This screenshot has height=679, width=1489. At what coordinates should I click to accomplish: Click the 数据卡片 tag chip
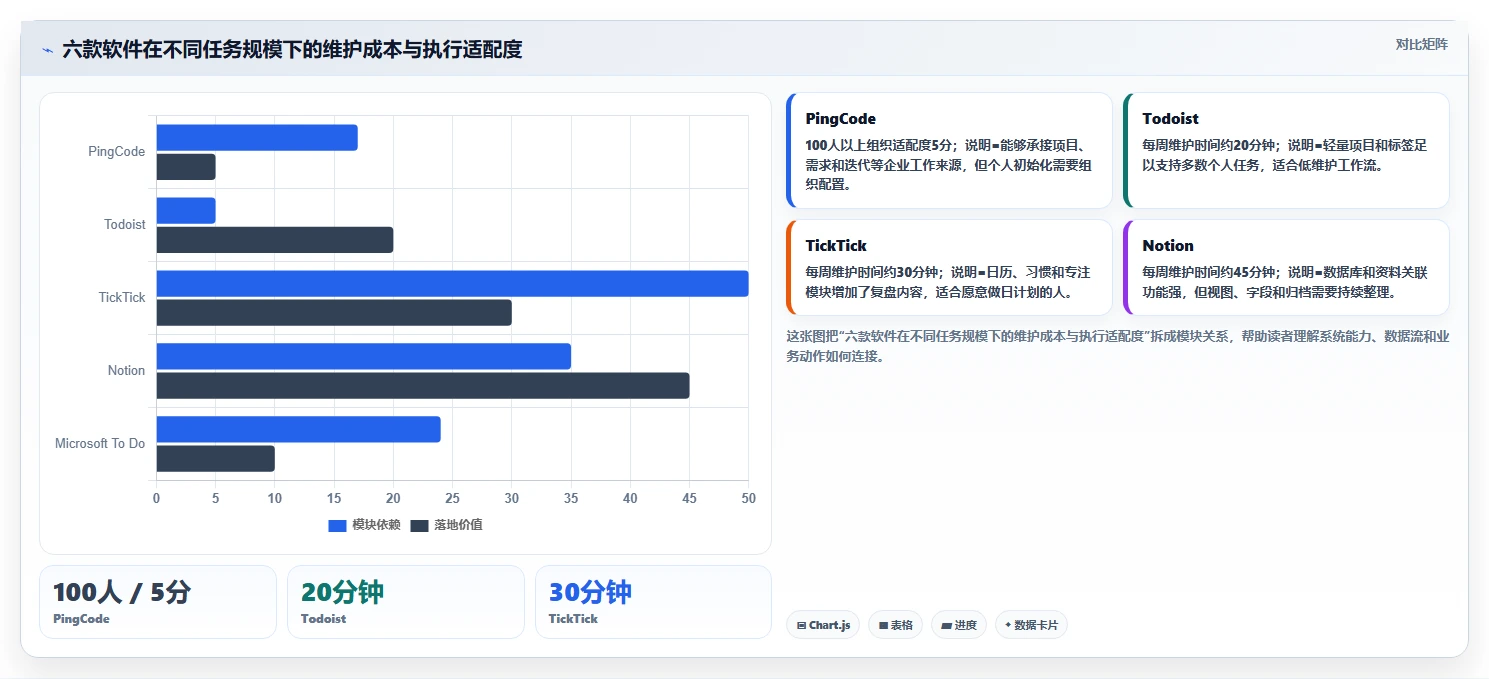pyautogui.click(x=1031, y=625)
